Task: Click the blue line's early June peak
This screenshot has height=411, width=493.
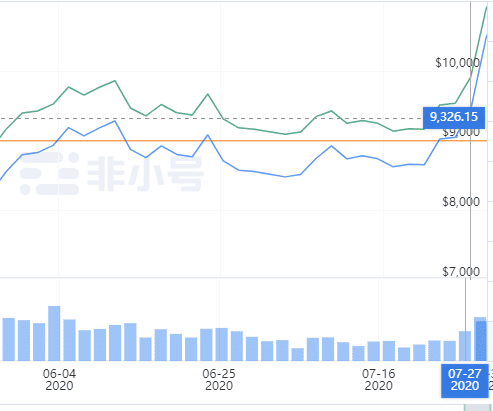Action: click(x=115, y=121)
